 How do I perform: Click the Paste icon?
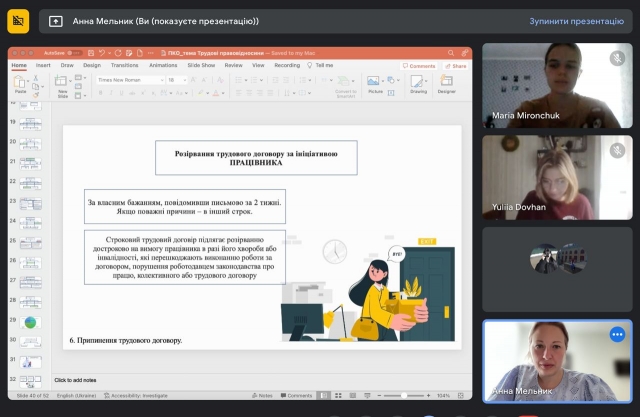pos(21,83)
